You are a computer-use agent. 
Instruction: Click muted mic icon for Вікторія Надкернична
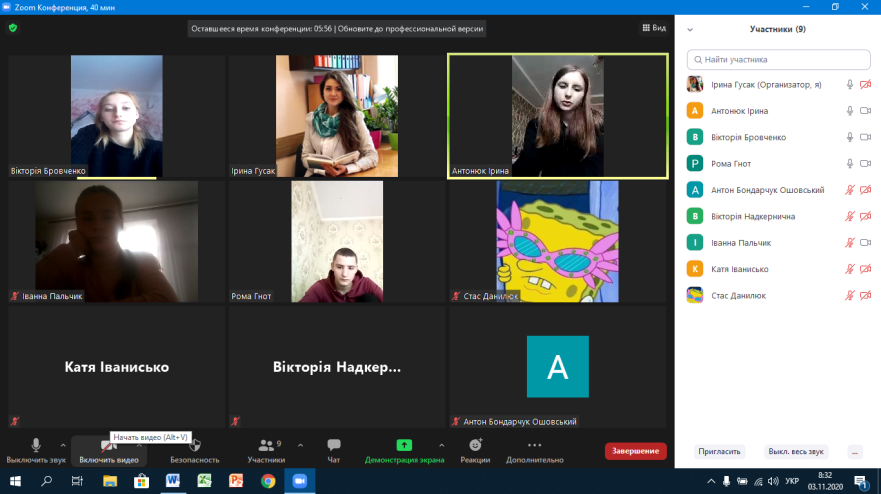click(x=850, y=216)
